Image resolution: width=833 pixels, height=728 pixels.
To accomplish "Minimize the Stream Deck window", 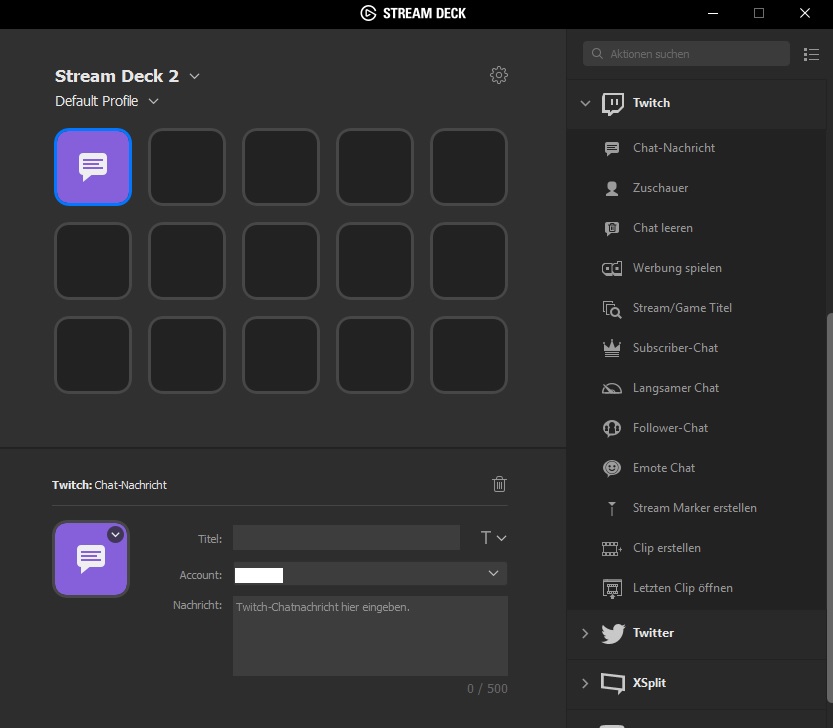I will 713,13.
